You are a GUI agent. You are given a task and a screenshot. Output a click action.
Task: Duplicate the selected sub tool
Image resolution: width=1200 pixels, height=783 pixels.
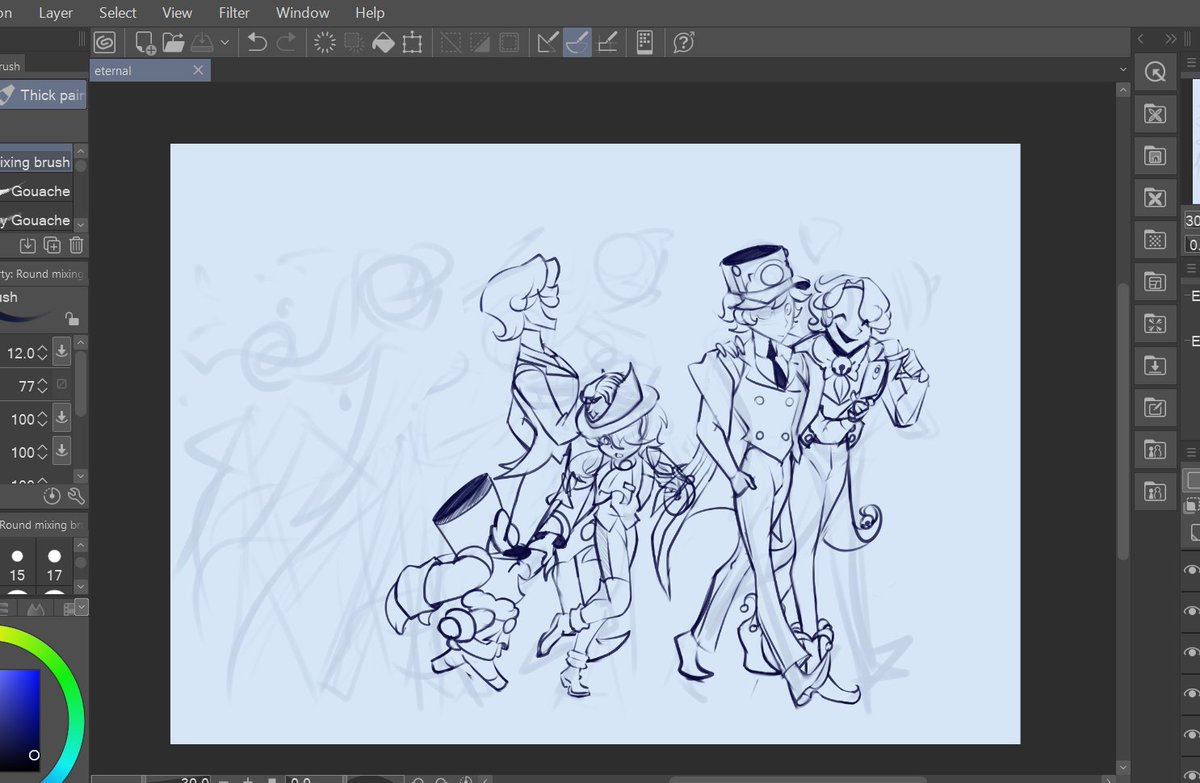pyautogui.click(x=52, y=245)
